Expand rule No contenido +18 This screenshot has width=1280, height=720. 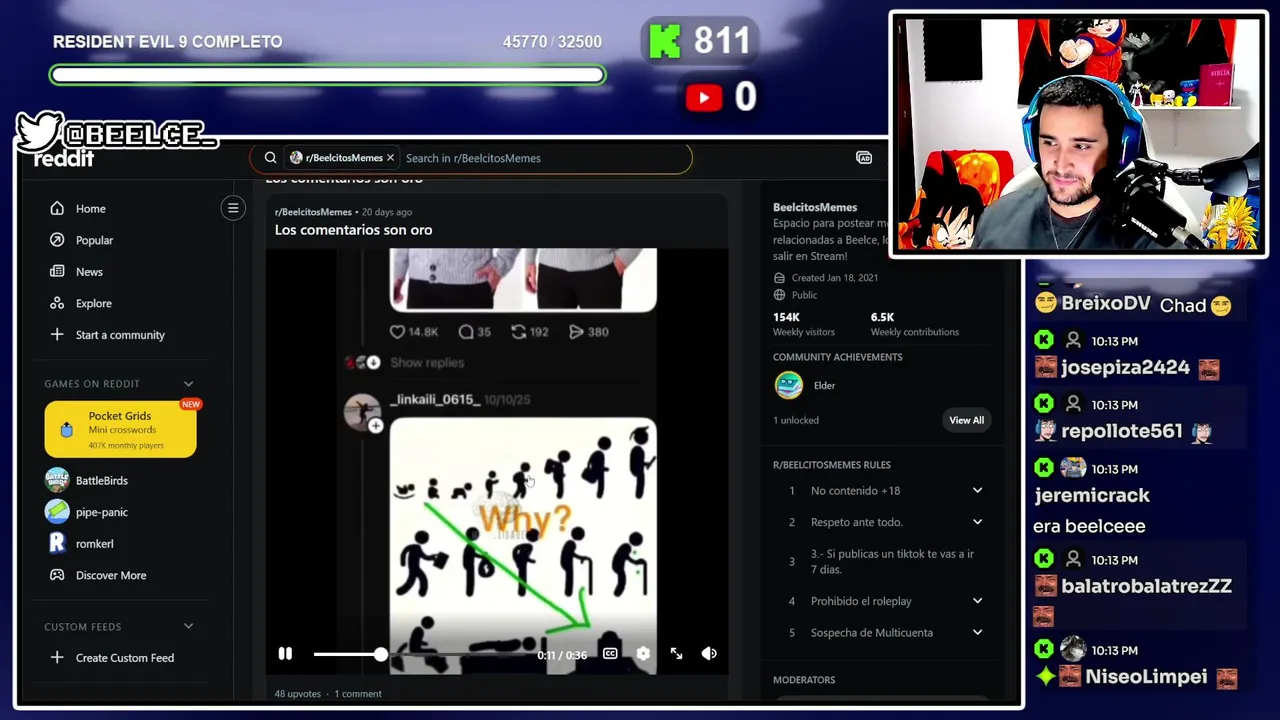[977, 491]
